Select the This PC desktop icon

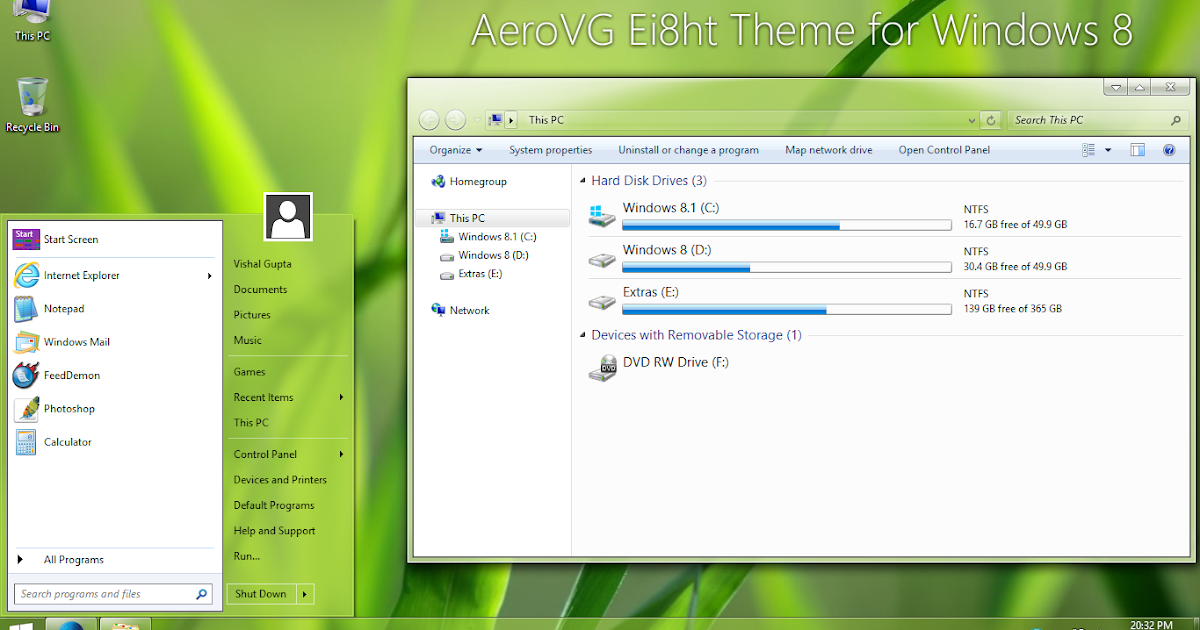click(x=32, y=20)
